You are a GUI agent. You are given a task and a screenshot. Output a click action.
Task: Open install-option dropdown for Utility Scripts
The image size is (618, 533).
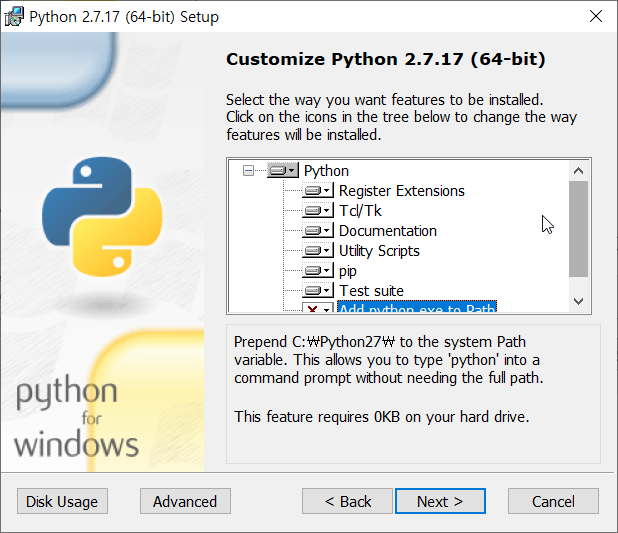(318, 251)
